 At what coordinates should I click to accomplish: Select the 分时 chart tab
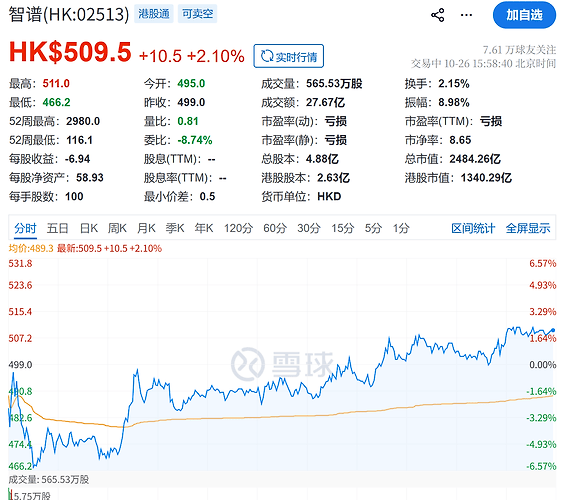coord(25,228)
